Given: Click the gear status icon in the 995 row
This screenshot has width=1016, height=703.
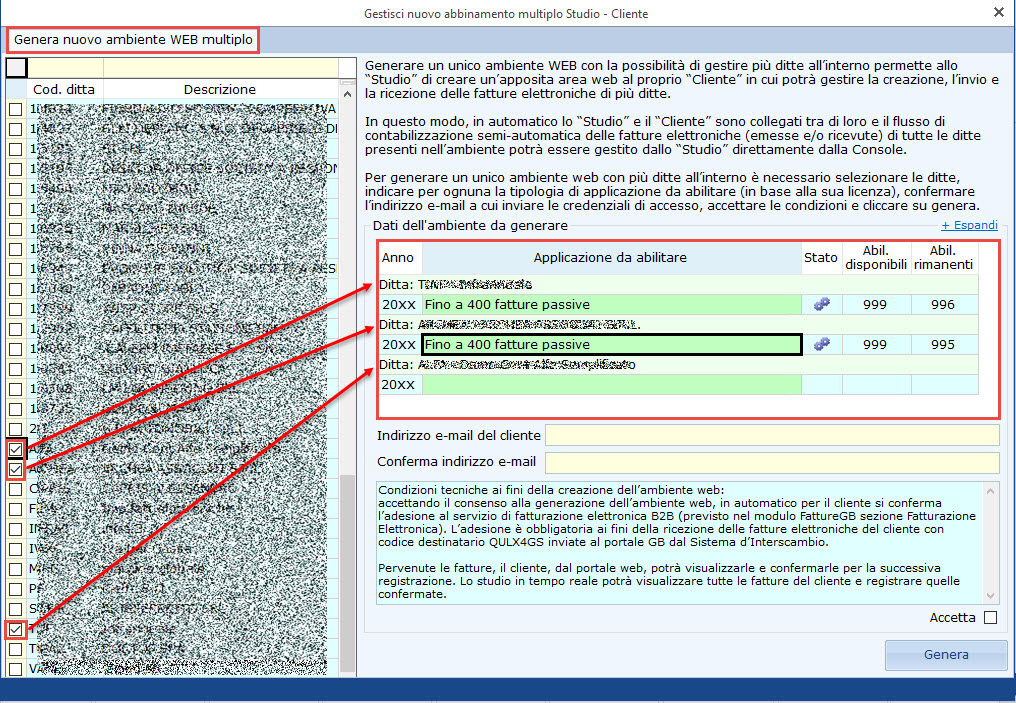Looking at the screenshot, I should [822, 345].
